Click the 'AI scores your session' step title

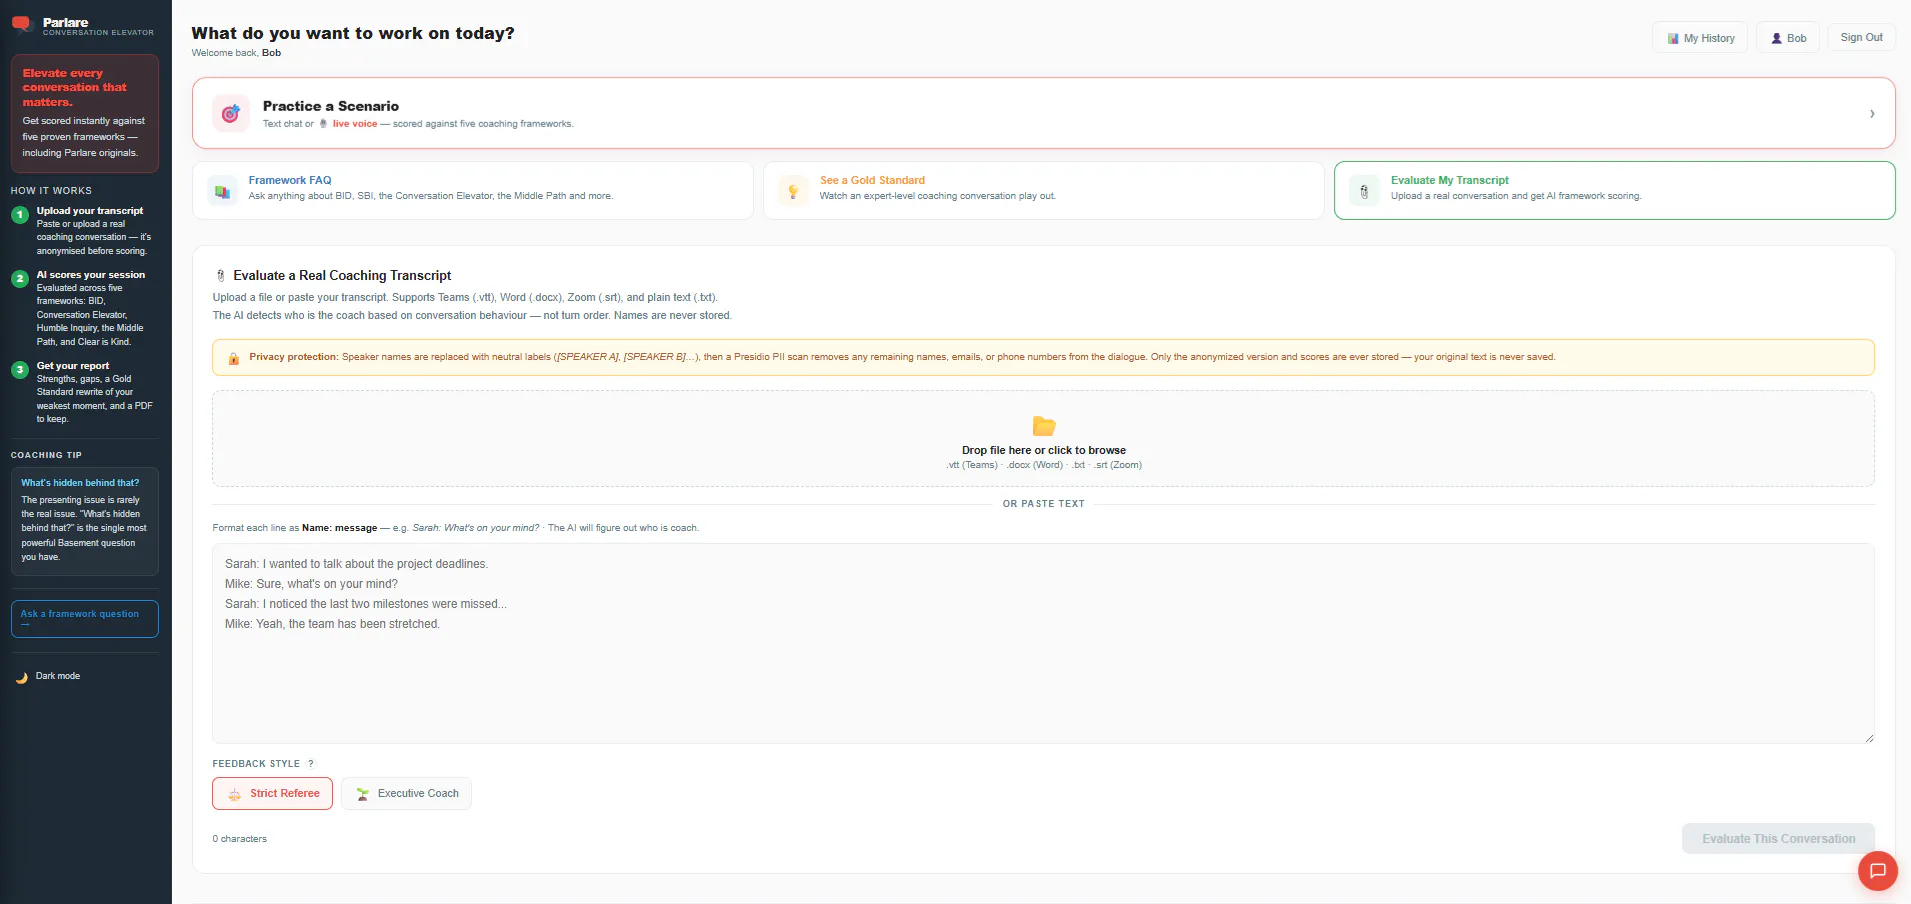click(91, 275)
